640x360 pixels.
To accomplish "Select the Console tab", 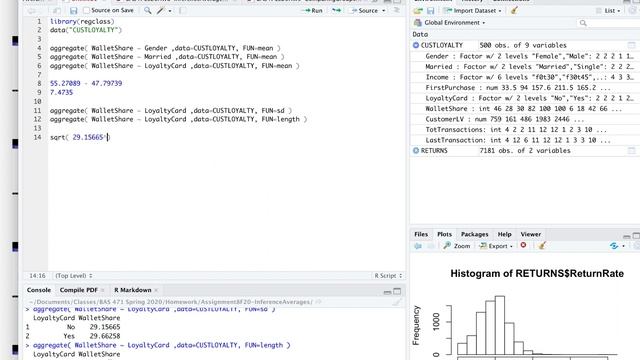I will [39, 290].
